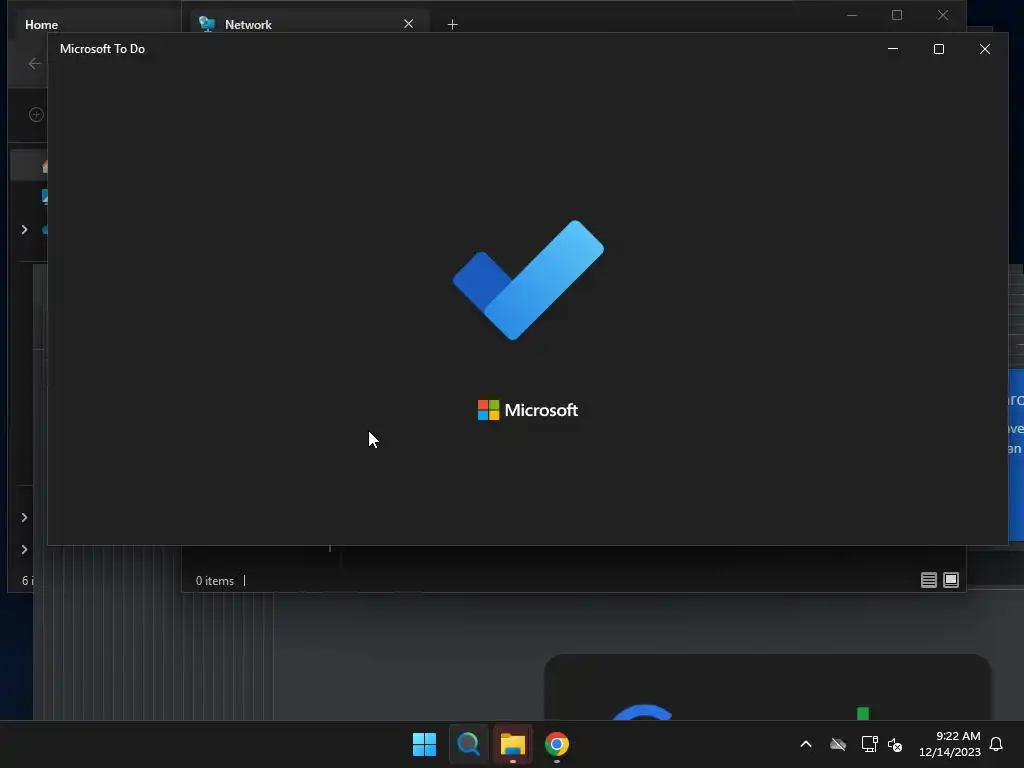
Task: Add a new tab in File Explorer
Action: [x=453, y=25]
